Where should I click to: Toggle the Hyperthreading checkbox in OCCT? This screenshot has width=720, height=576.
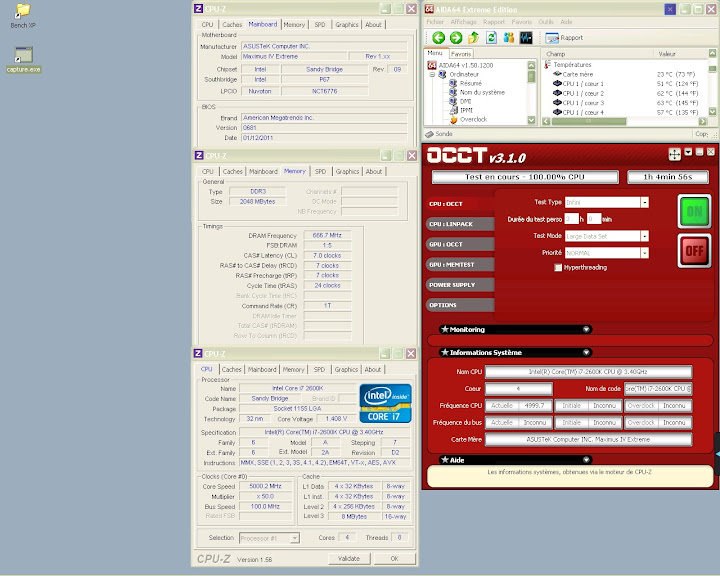click(x=558, y=267)
